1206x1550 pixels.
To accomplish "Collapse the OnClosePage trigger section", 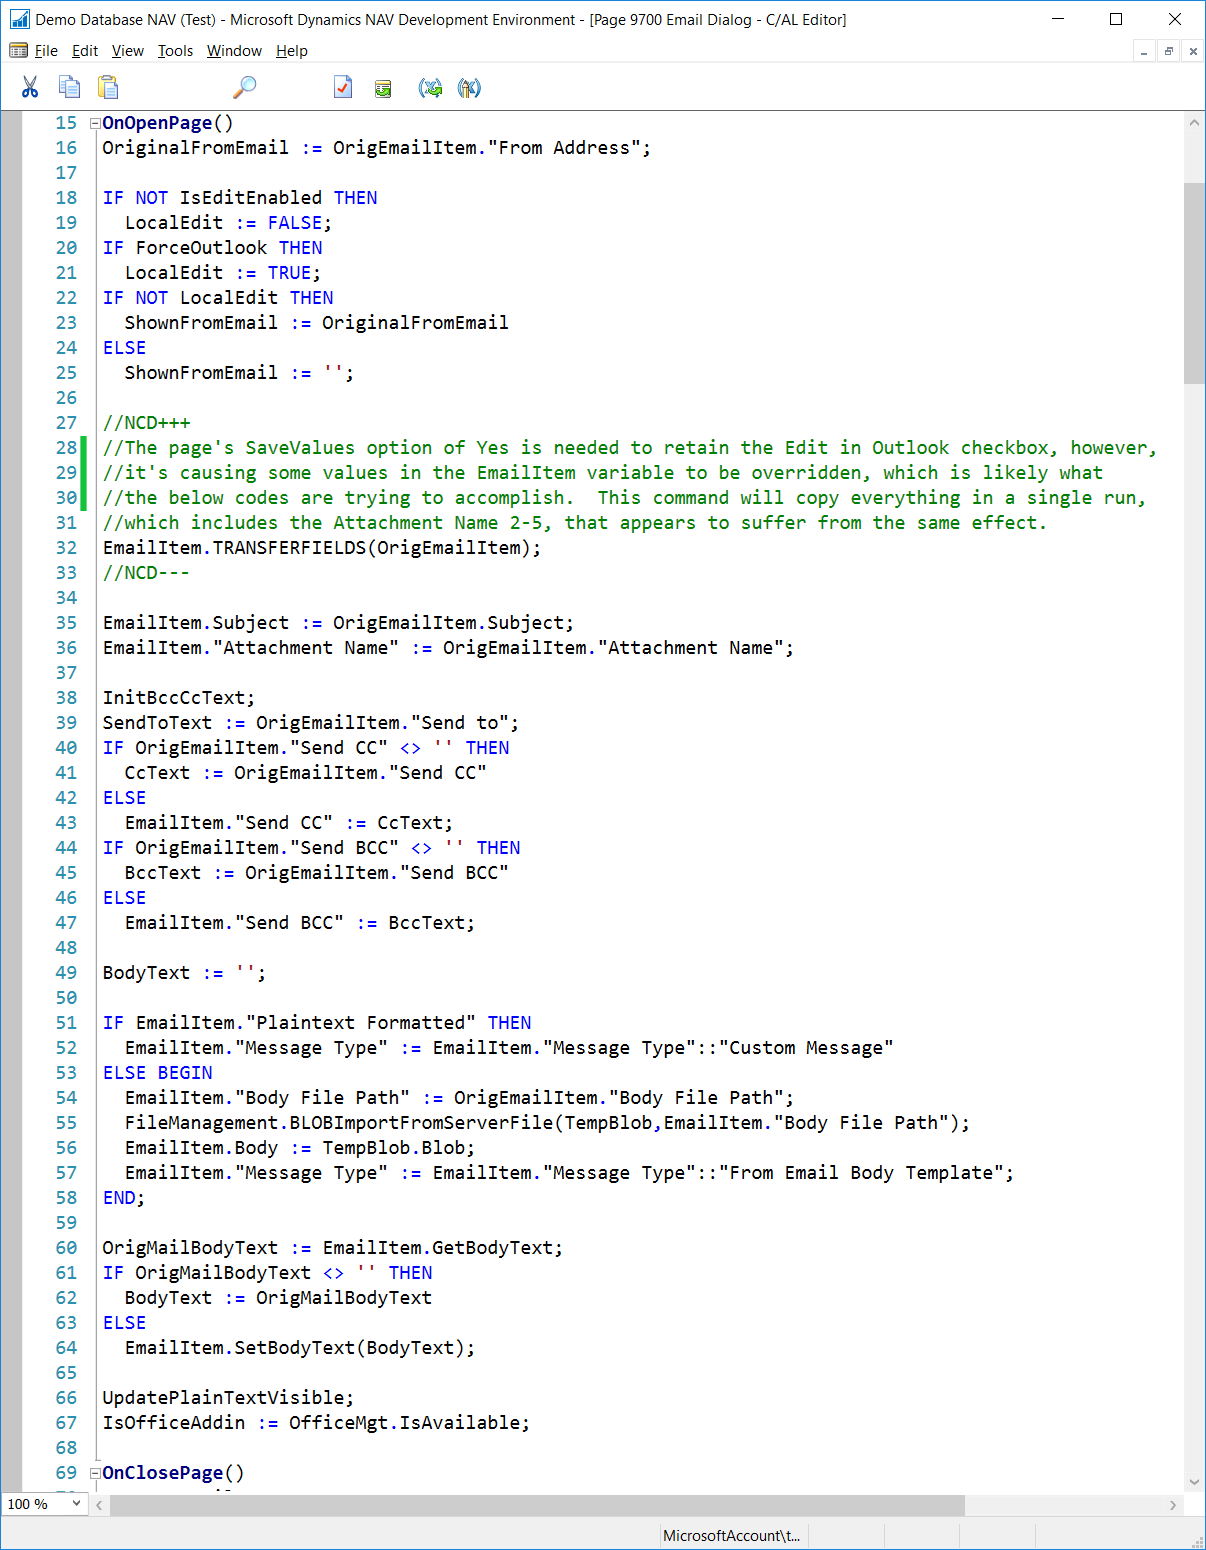I will [x=95, y=1473].
